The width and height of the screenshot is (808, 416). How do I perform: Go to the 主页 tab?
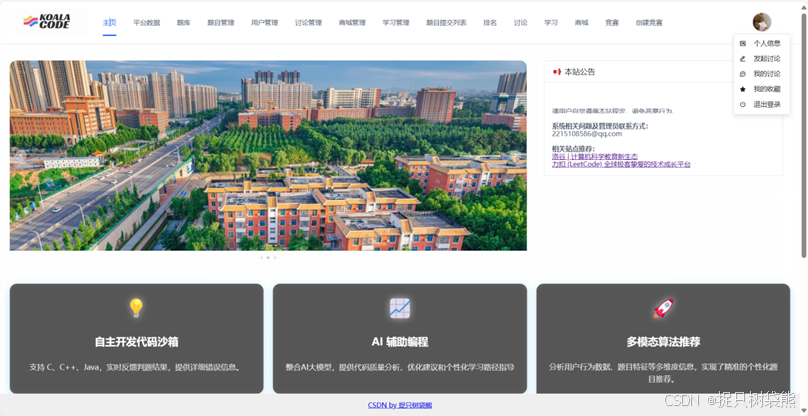click(x=109, y=23)
